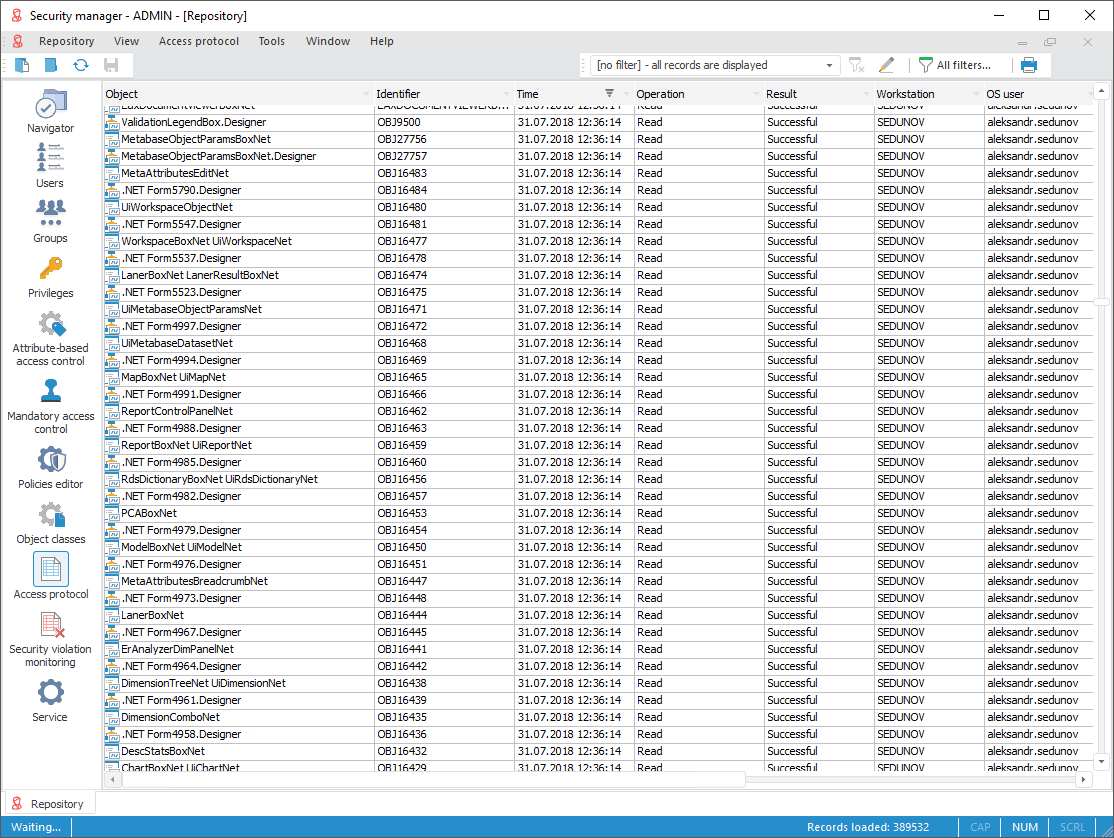Open the Privileges key icon
This screenshot has width=1114, height=838.
pyautogui.click(x=50, y=275)
